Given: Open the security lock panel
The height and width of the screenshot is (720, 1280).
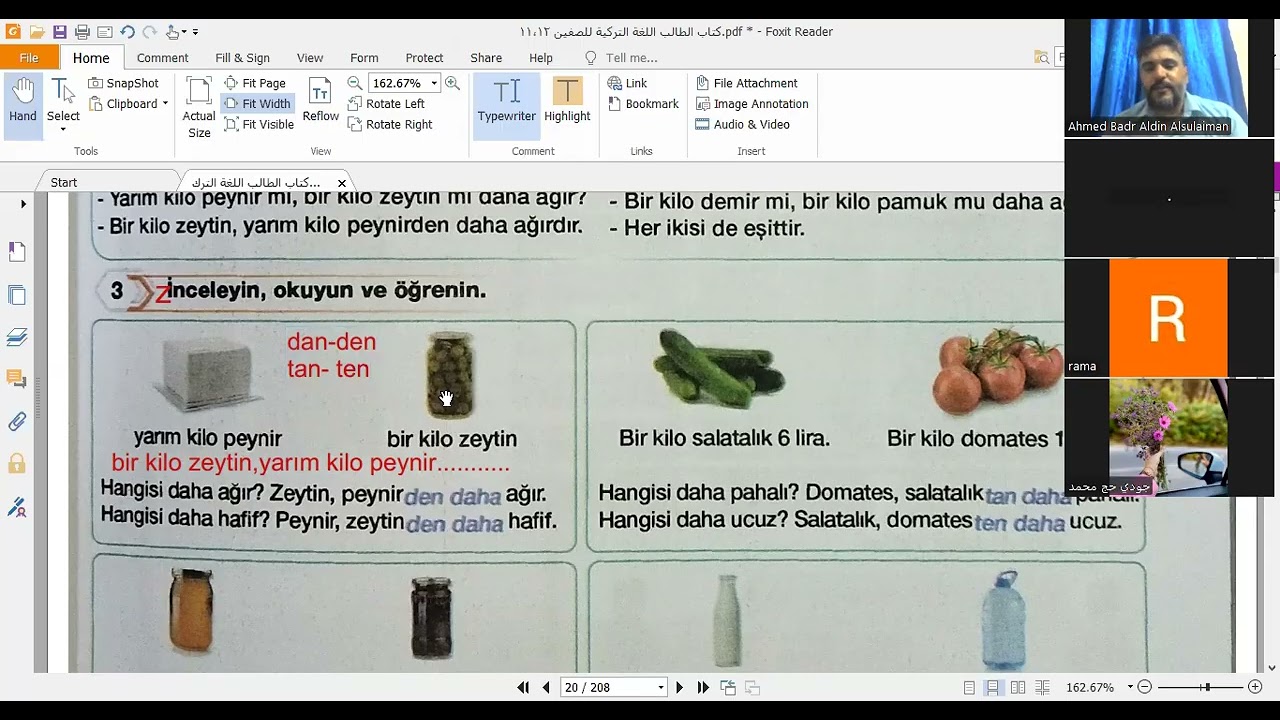Looking at the screenshot, I should [x=17, y=464].
